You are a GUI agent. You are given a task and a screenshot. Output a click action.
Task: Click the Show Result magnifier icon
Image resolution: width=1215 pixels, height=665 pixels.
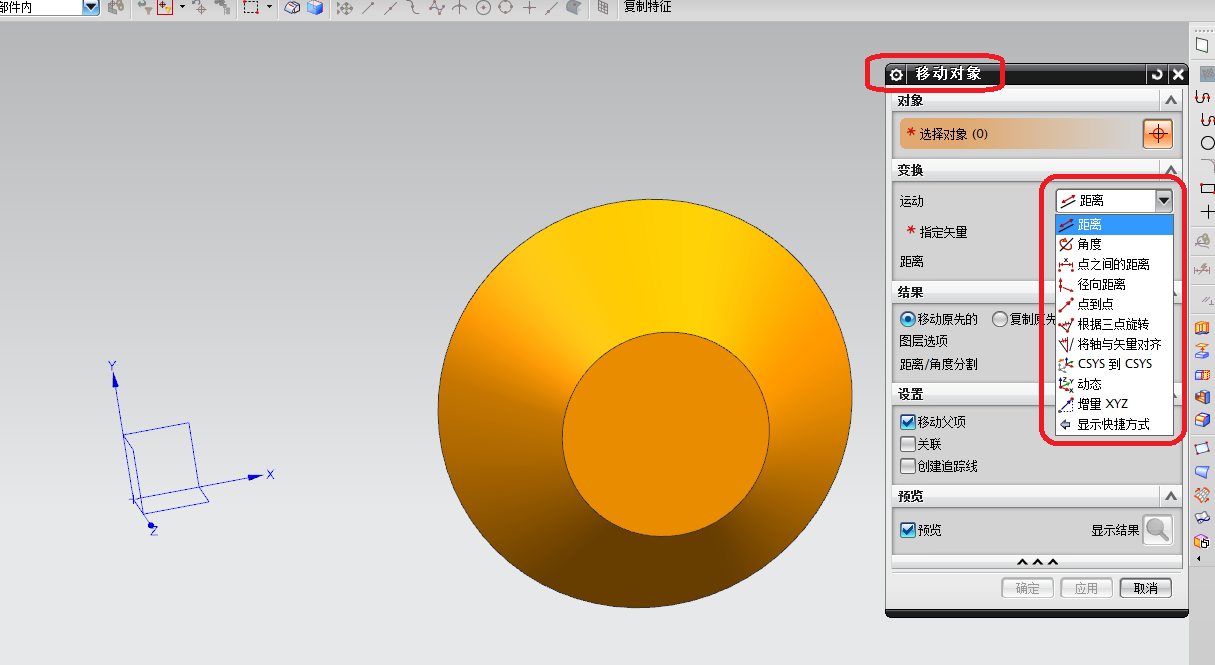coord(1158,530)
